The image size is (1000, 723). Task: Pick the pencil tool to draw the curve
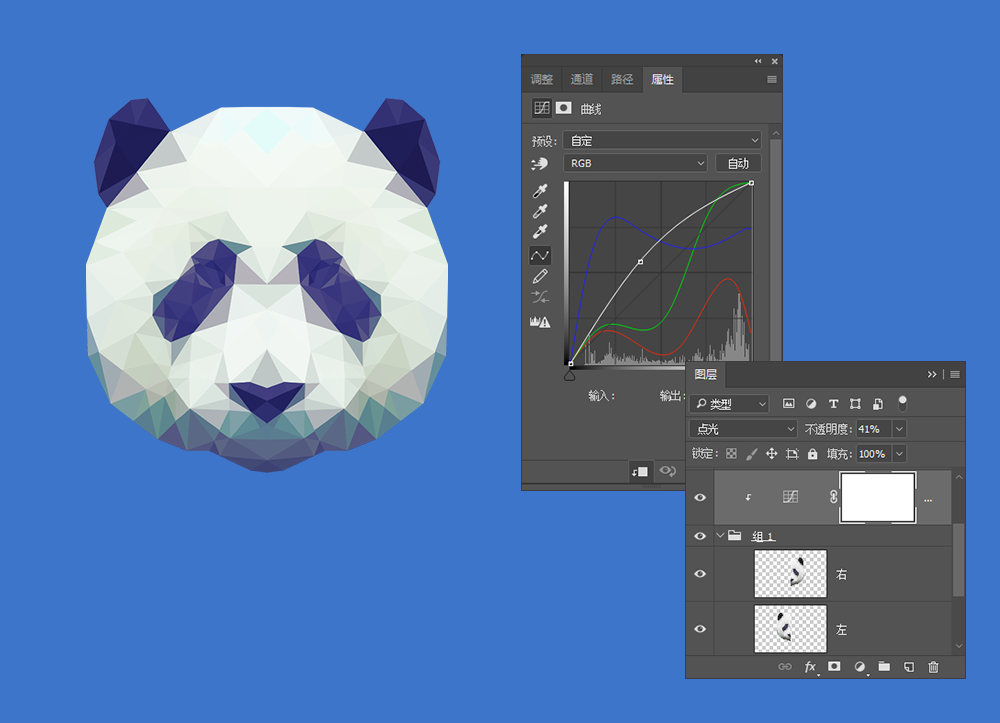(540, 276)
